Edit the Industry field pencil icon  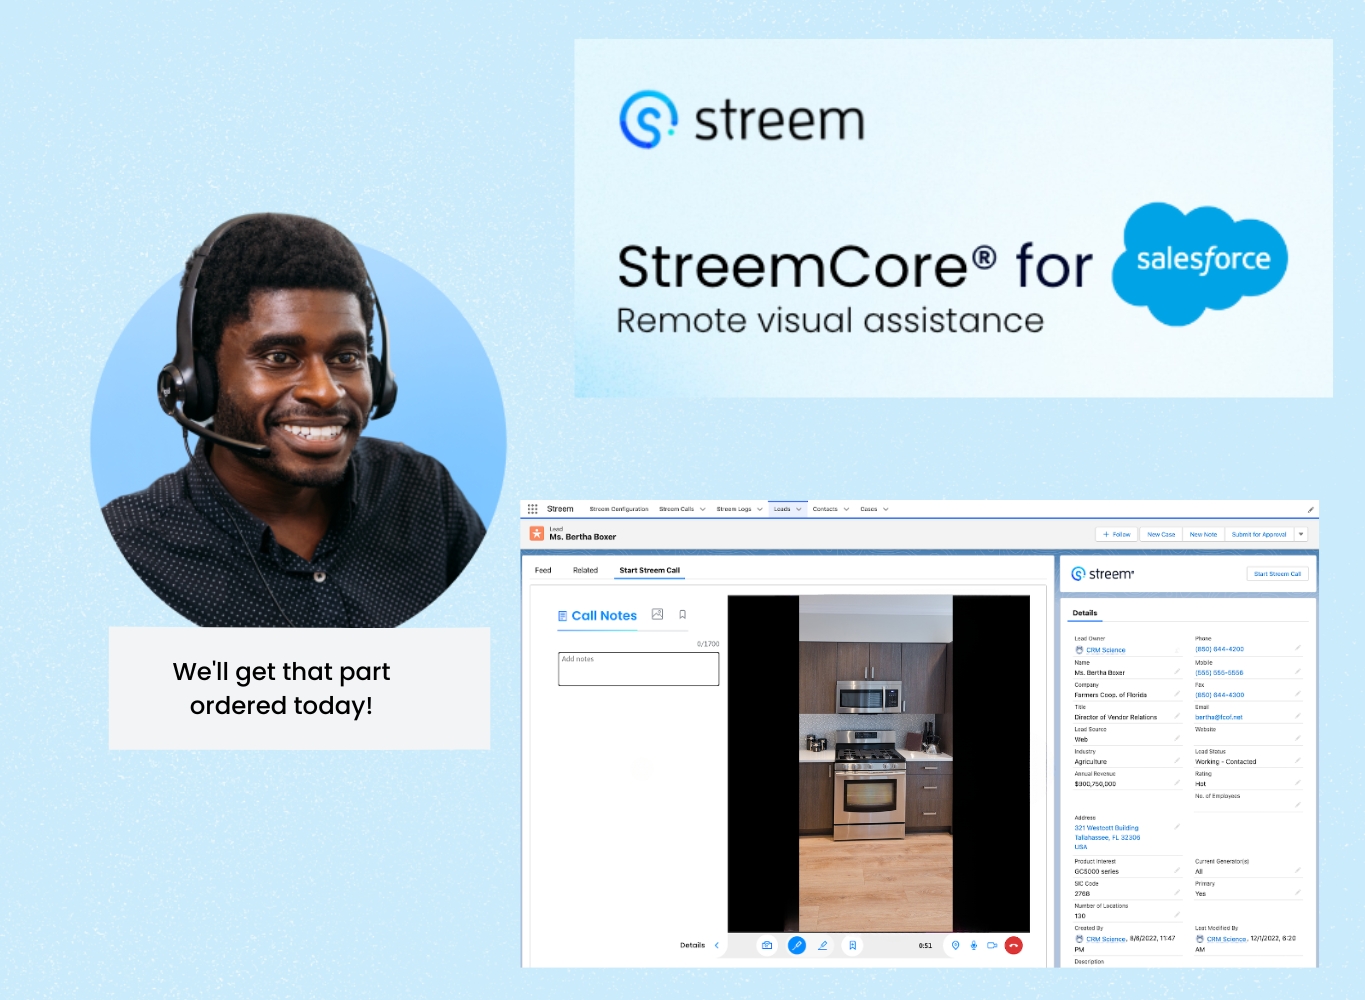pos(1177,760)
